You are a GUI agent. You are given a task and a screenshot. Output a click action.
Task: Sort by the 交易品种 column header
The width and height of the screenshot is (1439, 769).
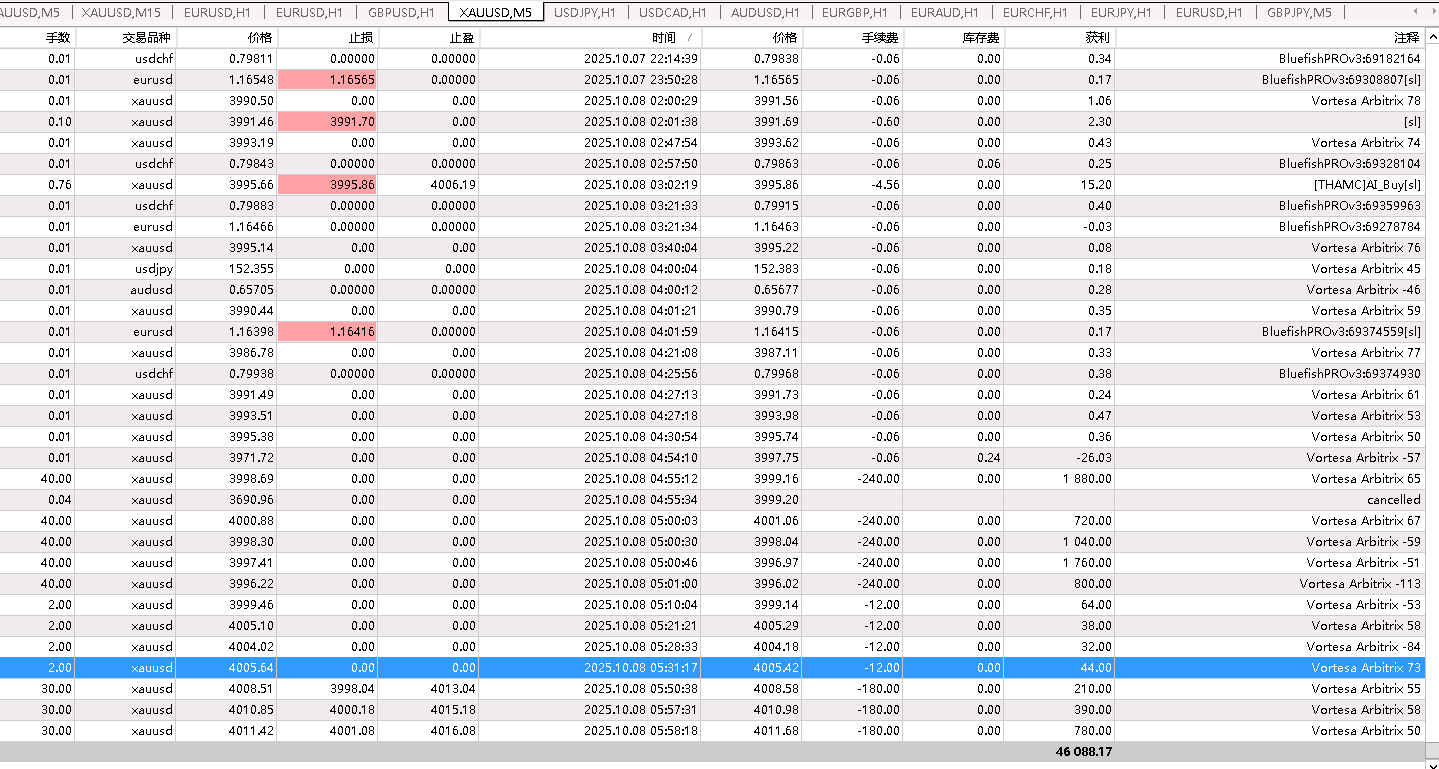tap(125, 37)
